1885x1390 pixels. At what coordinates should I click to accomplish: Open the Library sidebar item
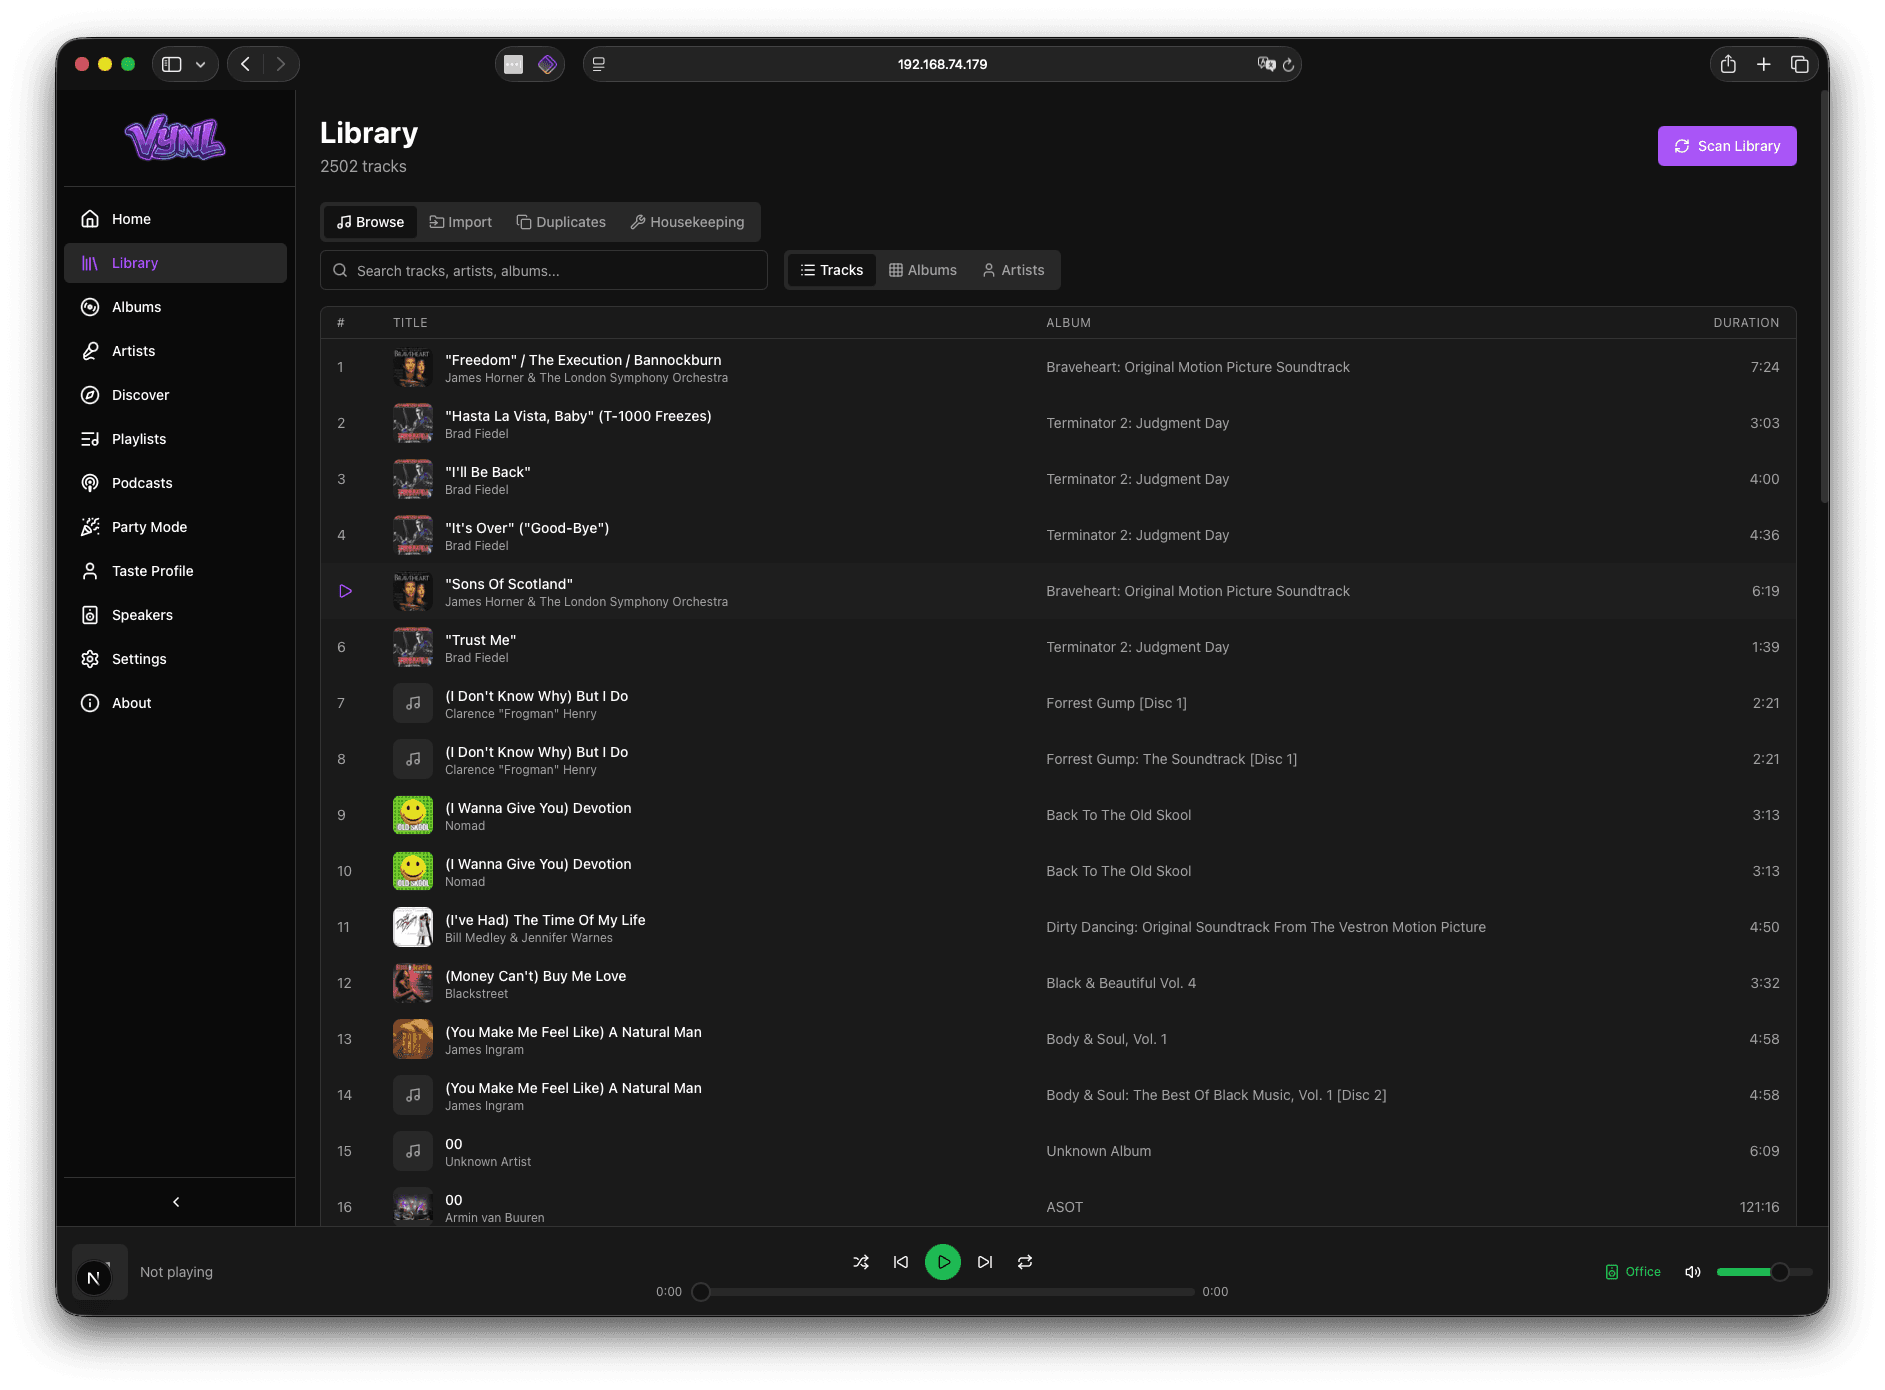coord(175,263)
